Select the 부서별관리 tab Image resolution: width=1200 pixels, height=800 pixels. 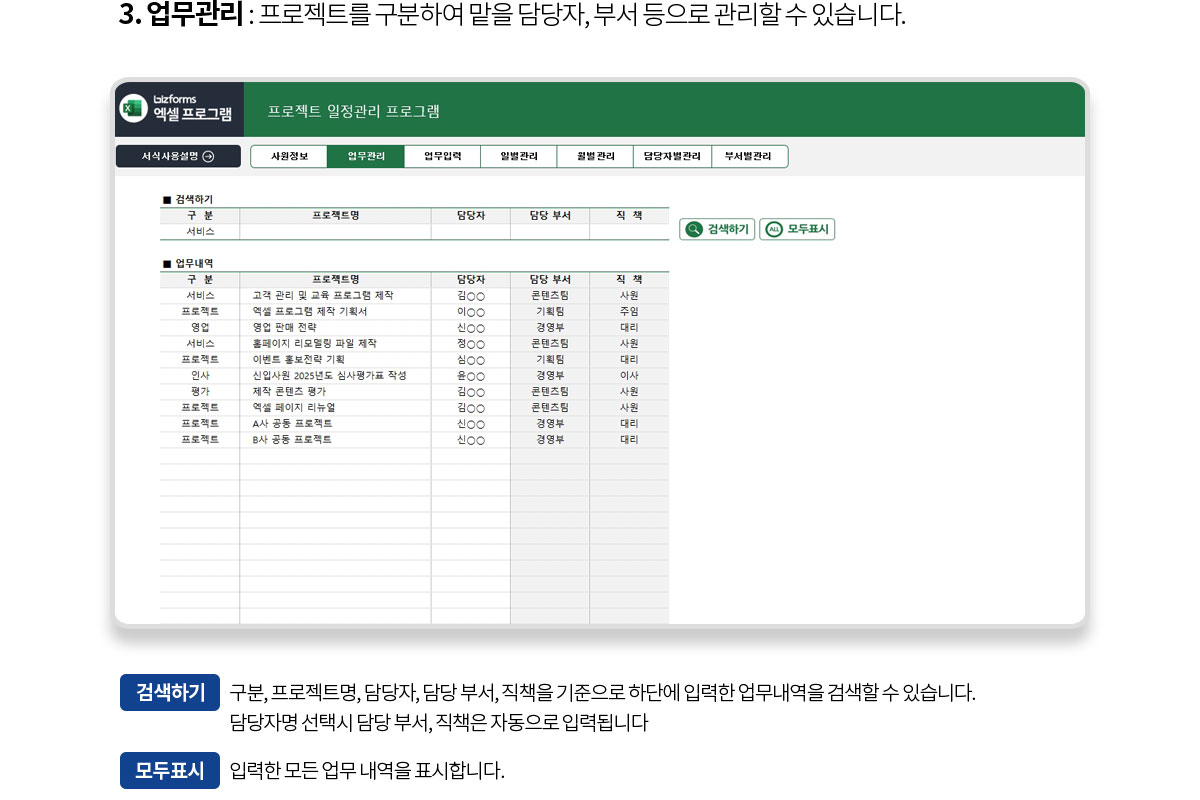click(749, 157)
